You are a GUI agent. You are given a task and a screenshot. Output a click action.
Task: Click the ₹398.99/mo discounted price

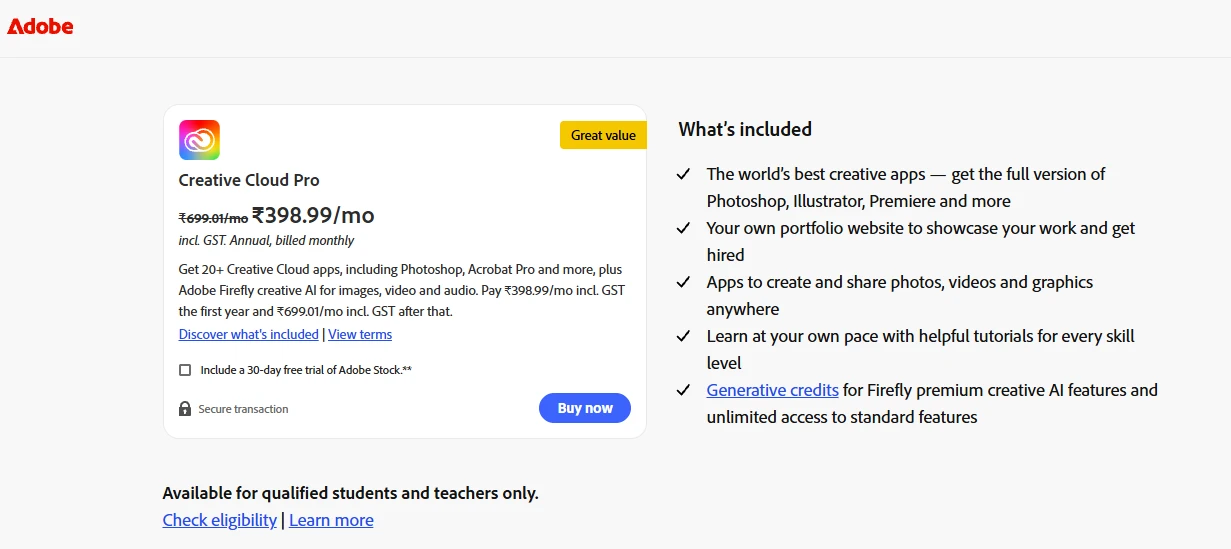[313, 215]
